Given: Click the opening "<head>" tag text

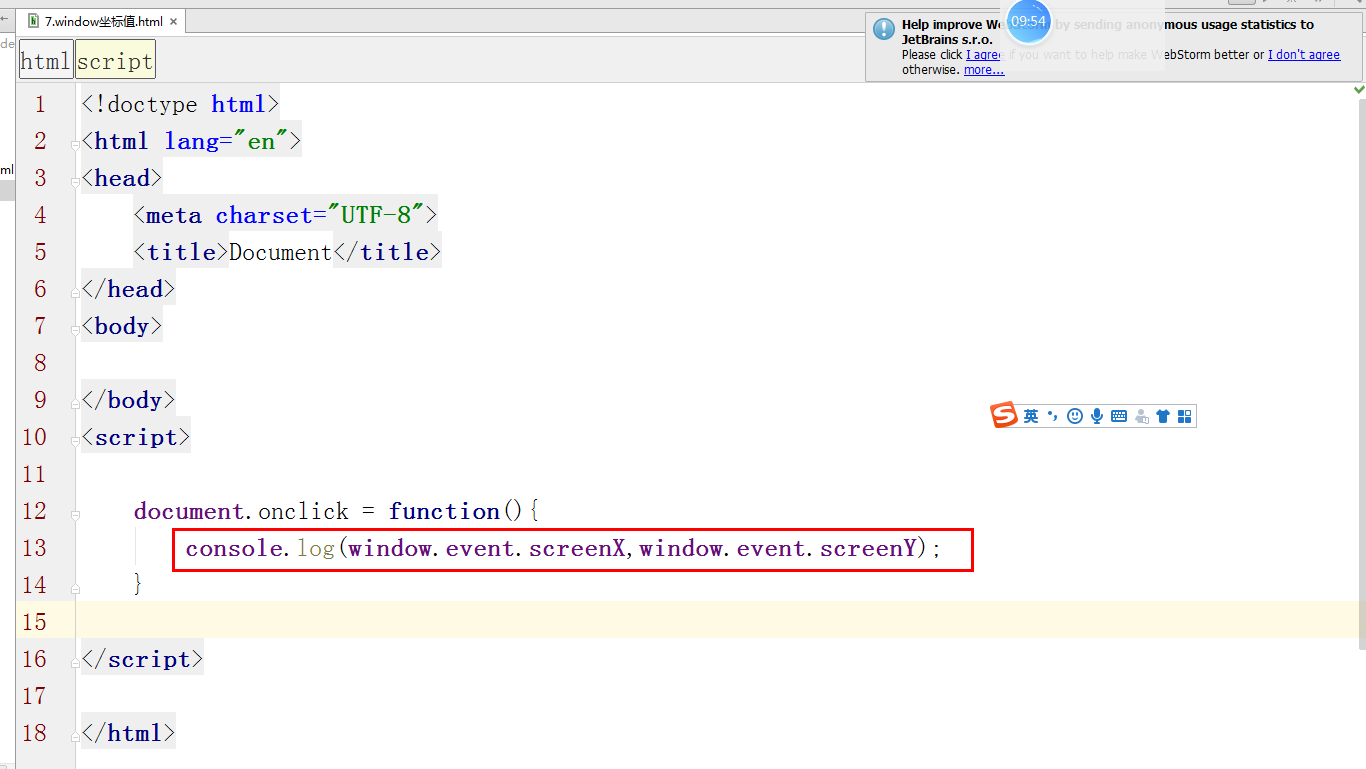Looking at the screenshot, I should (122, 178).
